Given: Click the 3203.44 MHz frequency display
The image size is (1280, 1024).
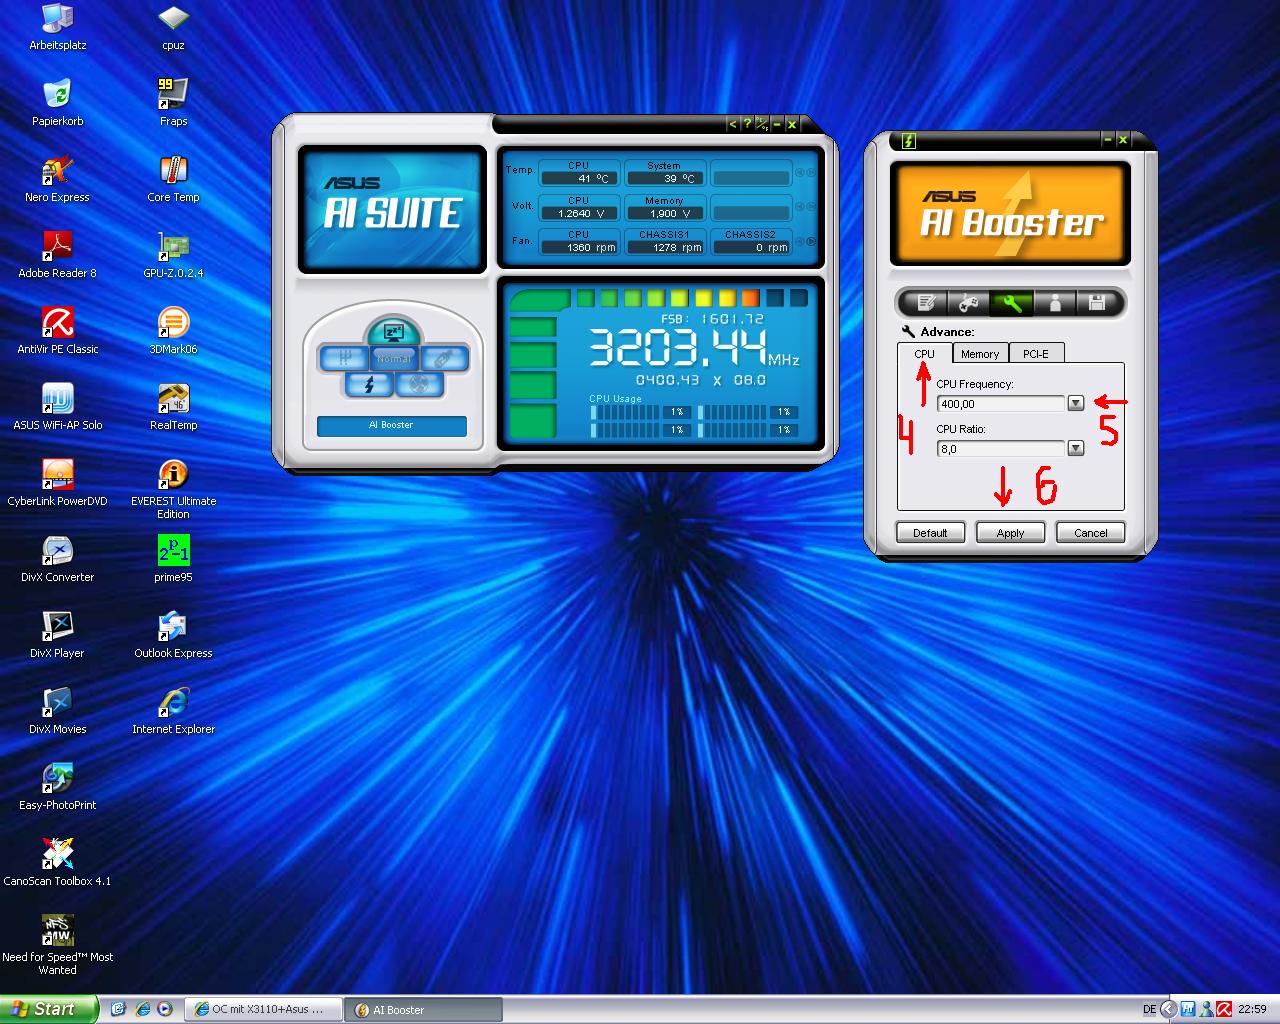Looking at the screenshot, I should (694, 348).
